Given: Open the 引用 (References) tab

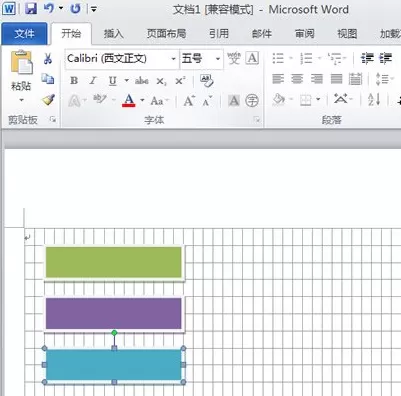Looking at the screenshot, I should click(219, 34).
